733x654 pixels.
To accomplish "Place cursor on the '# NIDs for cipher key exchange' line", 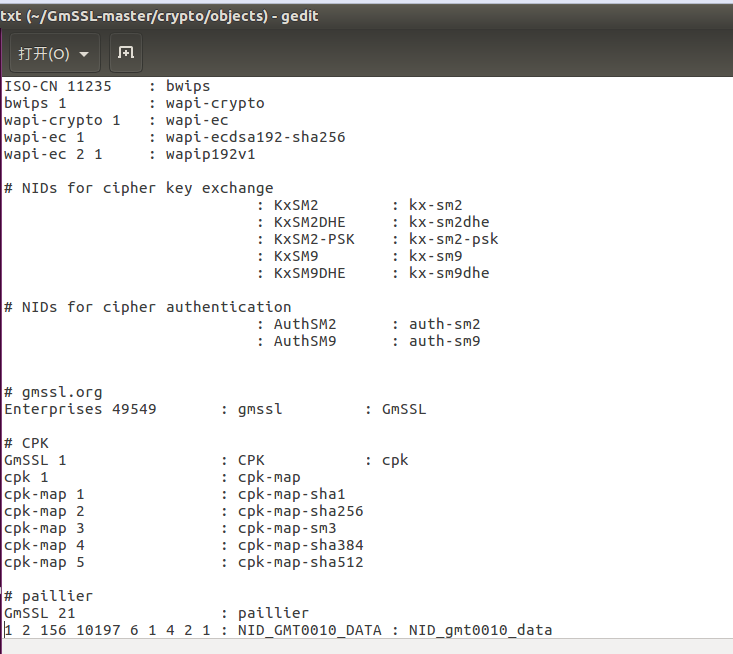I will tap(139, 188).
